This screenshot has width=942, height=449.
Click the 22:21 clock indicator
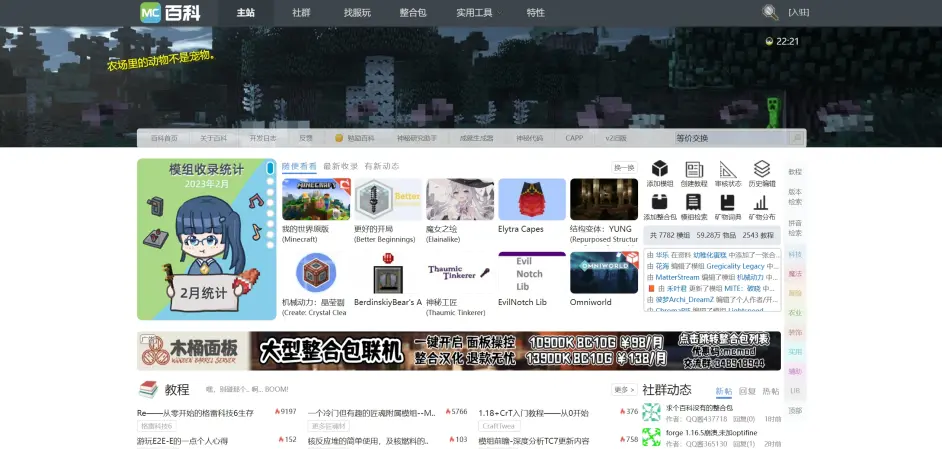pos(782,41)
